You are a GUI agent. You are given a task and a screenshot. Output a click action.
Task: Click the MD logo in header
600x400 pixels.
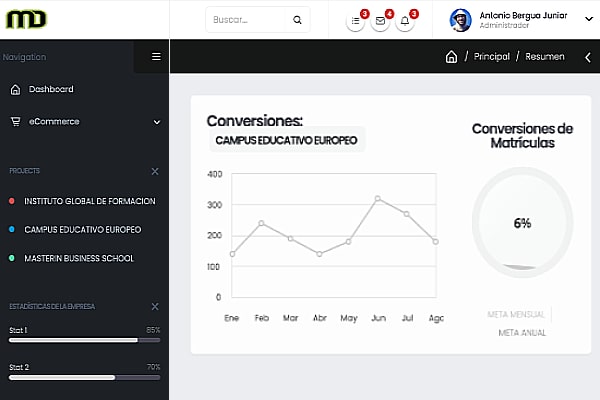(26, 19)
